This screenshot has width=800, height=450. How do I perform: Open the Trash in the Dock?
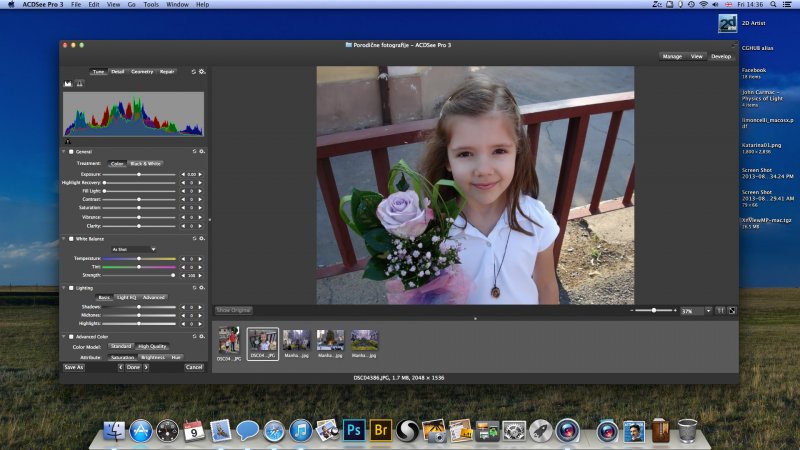pos(687,431)
